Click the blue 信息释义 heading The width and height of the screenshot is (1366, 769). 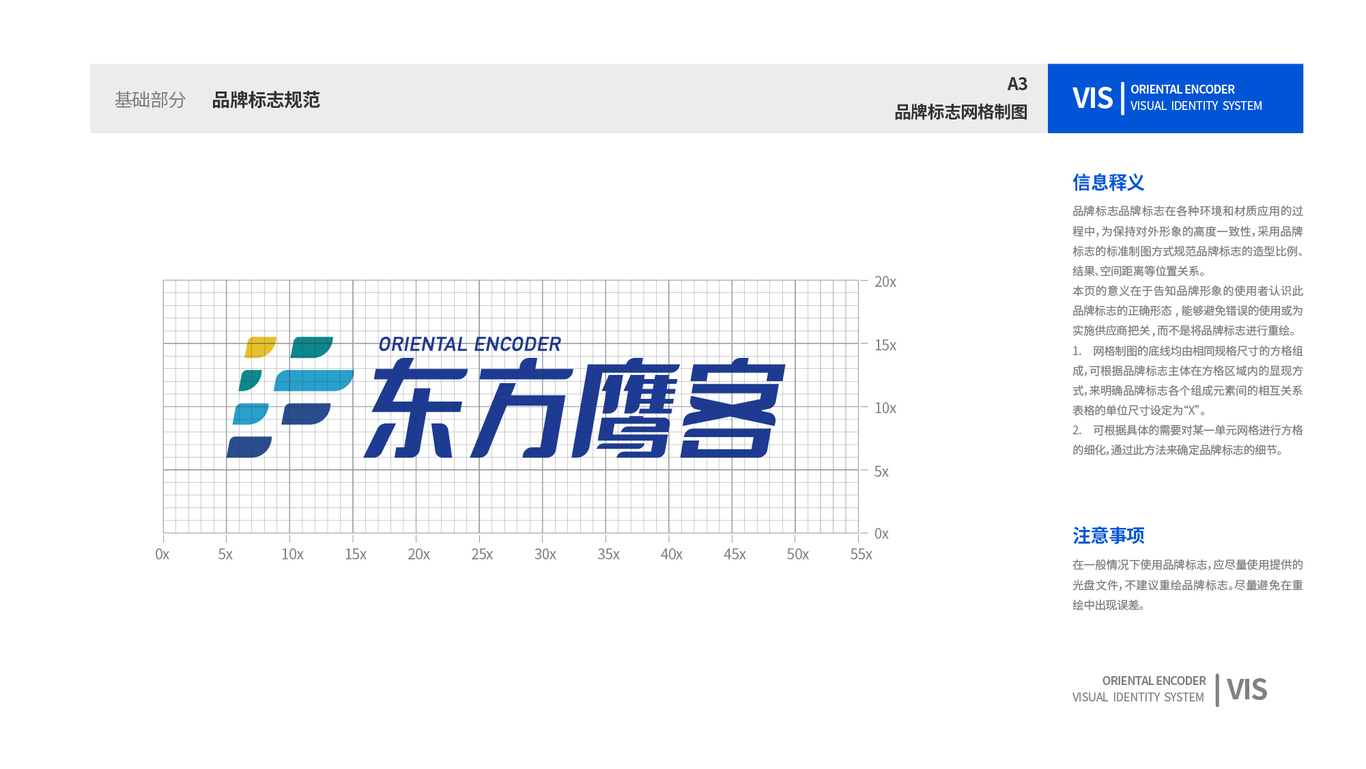(1108, 182)
